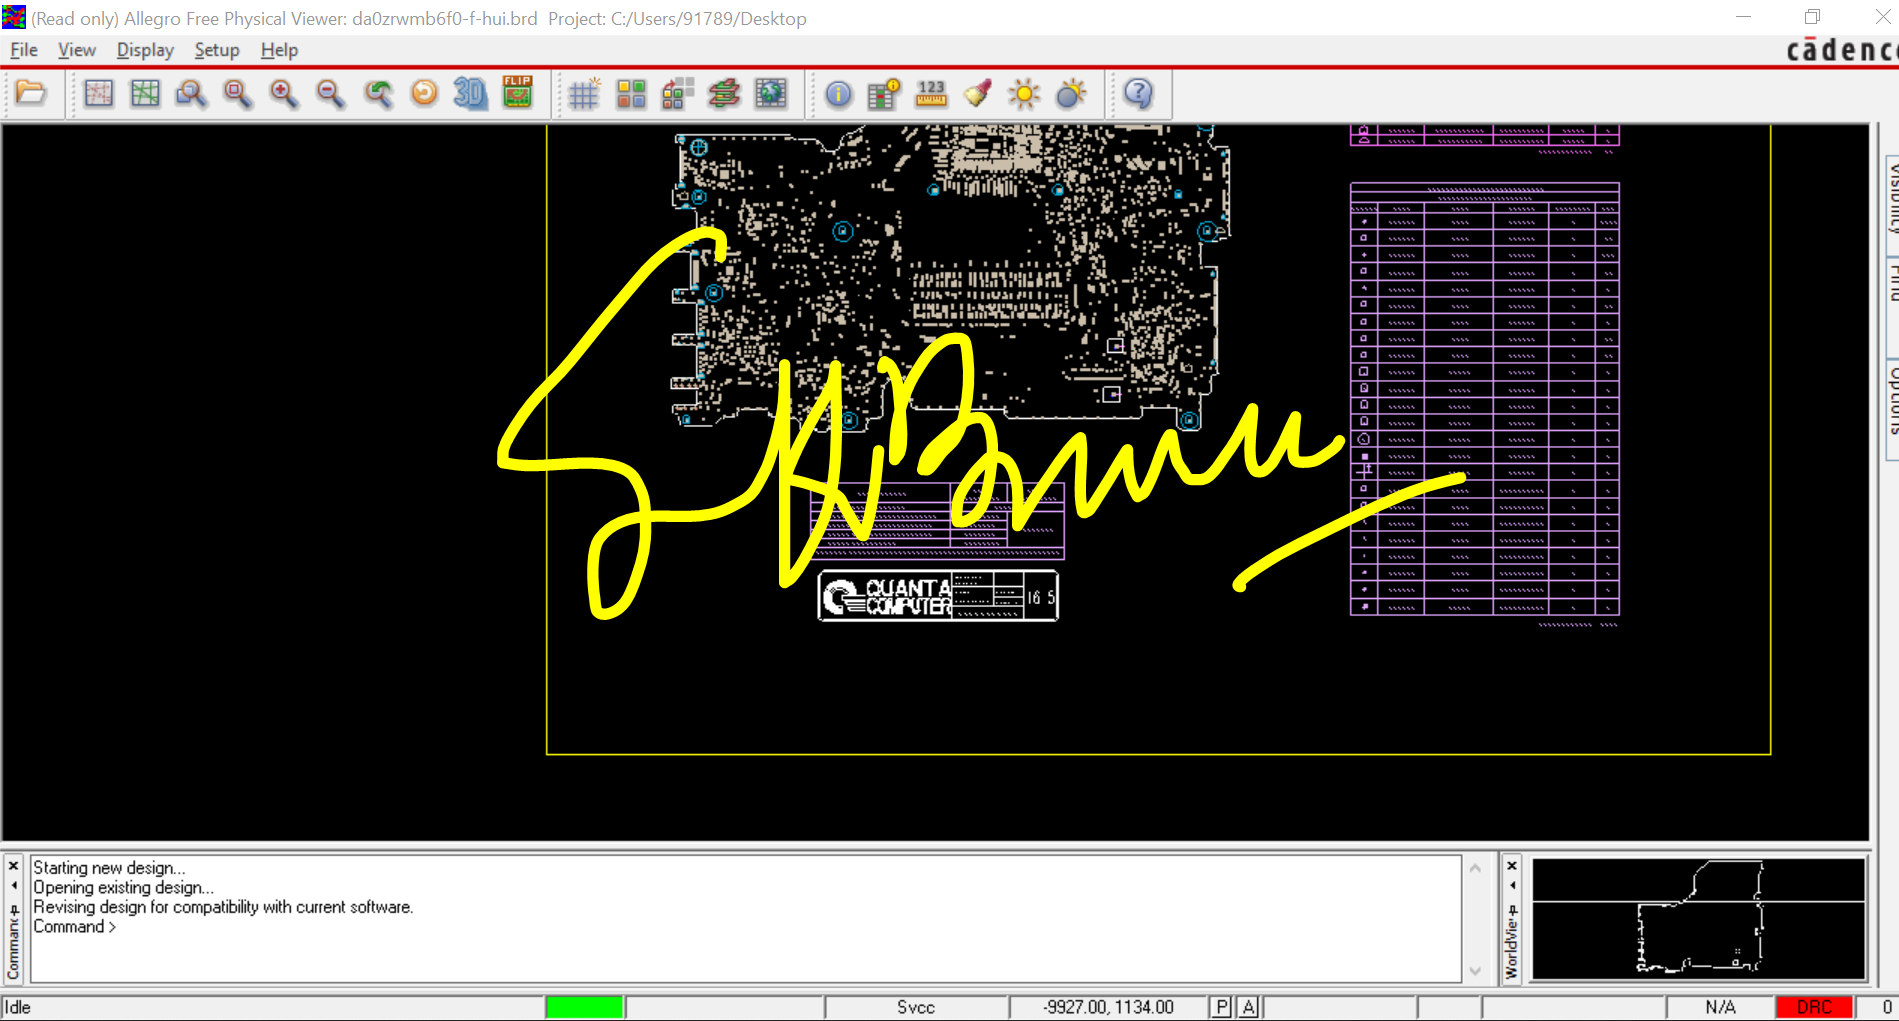Restore down the application window
The height and width of the screenshot is (1021, 1899).
(1812, 18)
